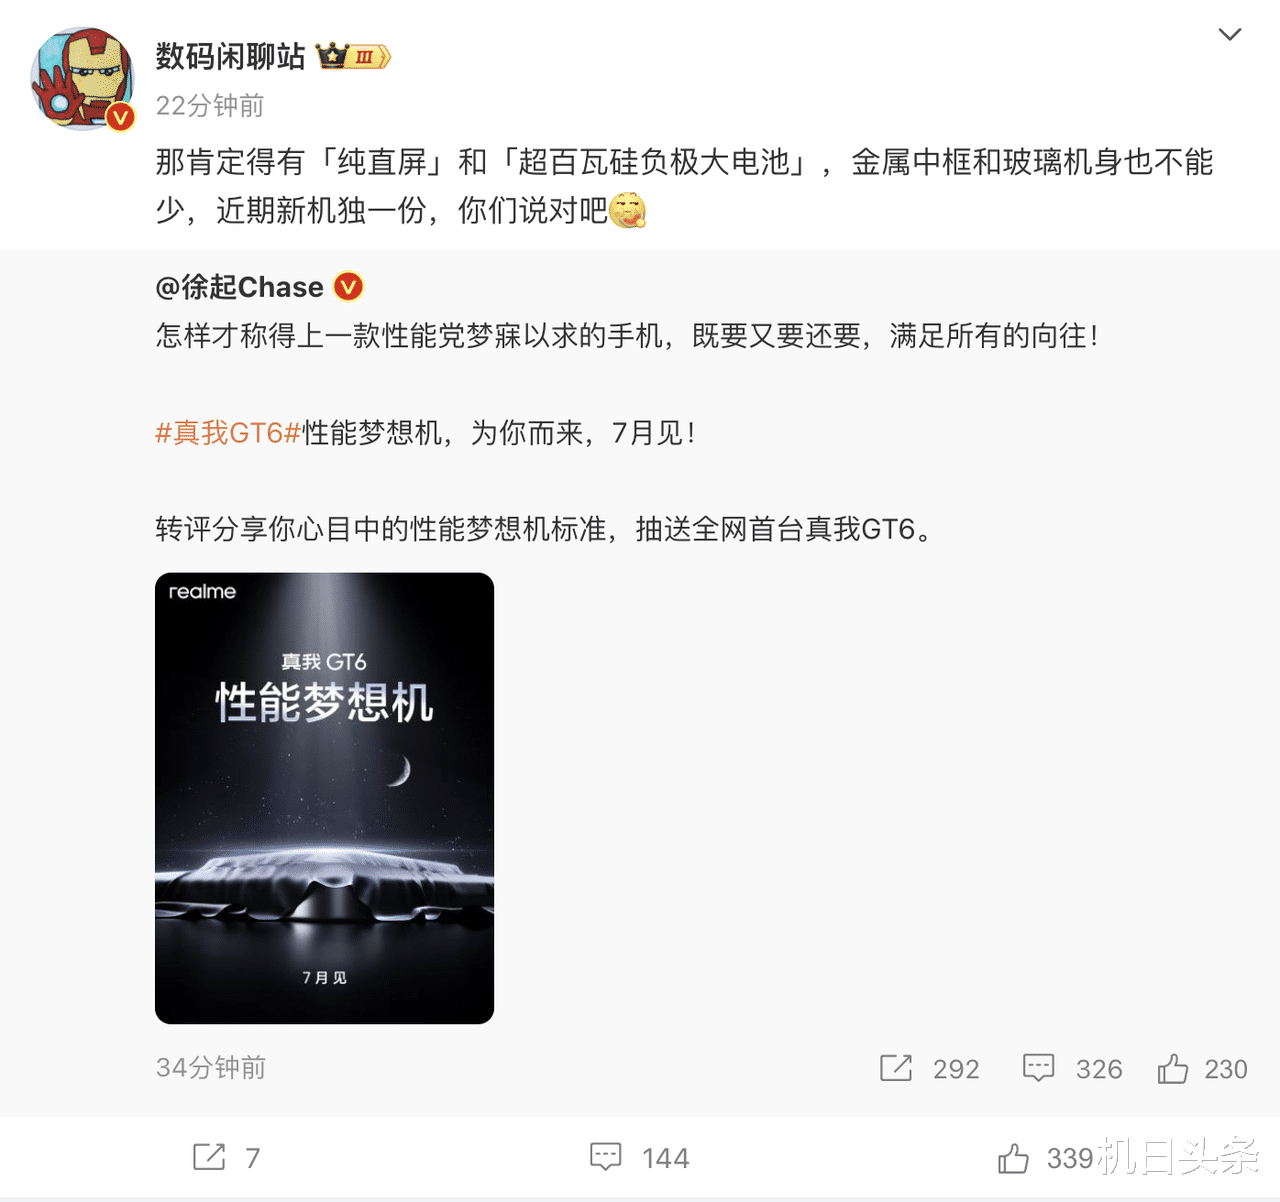Like this post showing 339 likes
The image size is (1280, 1202).
tap(1045, 1158)
